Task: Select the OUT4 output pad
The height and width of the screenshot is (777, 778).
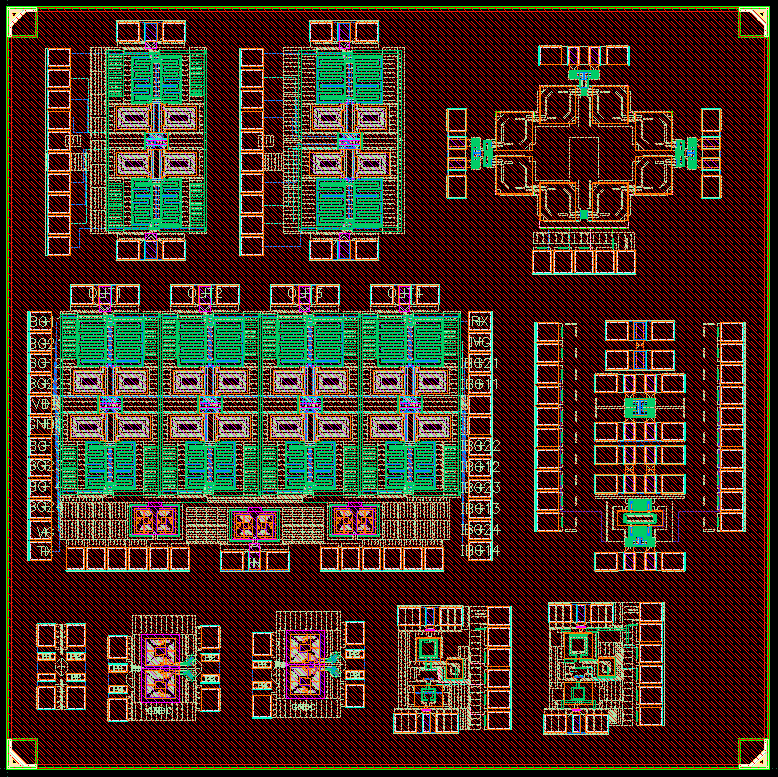Action: [404, 294]
